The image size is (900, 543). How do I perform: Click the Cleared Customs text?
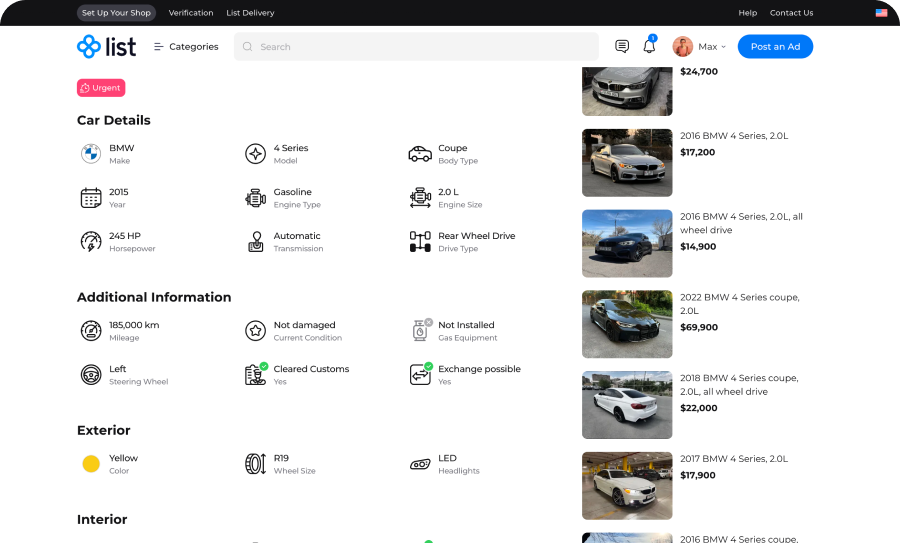(x=311, y=369)
